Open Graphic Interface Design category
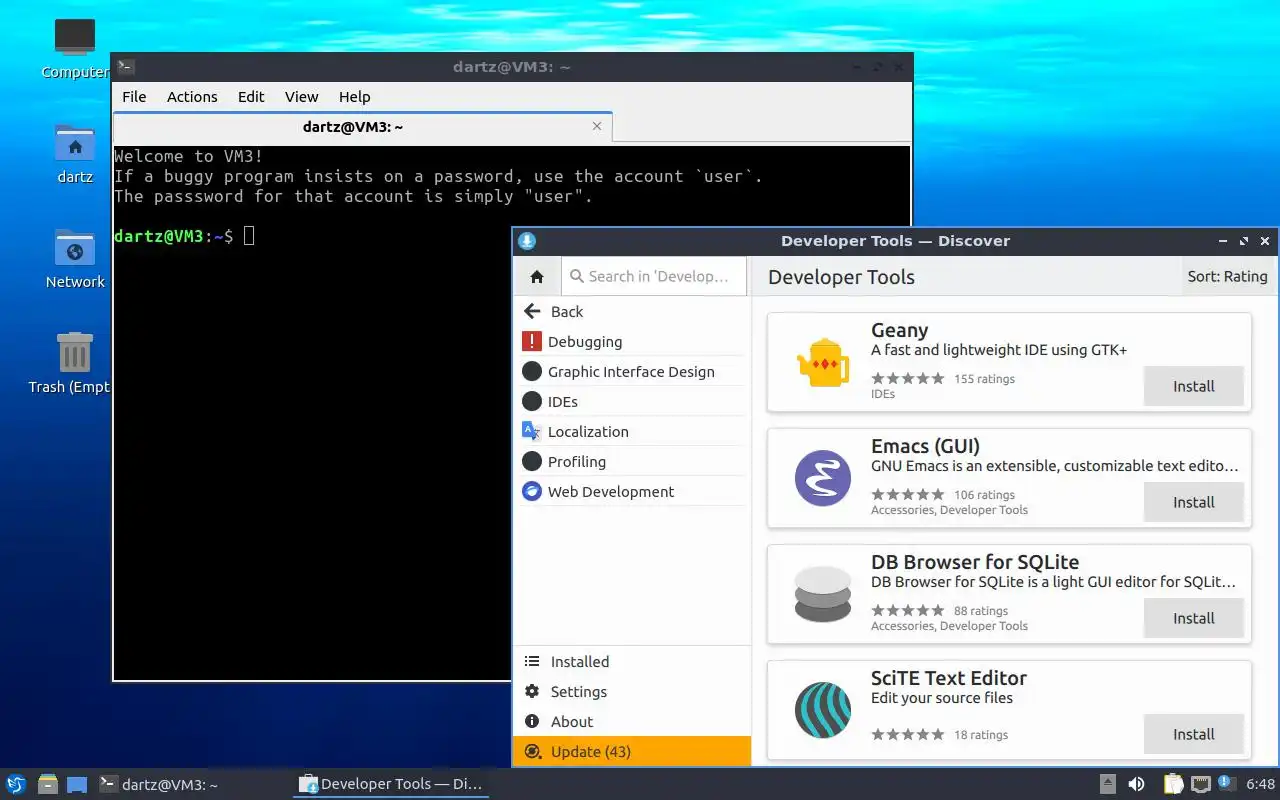1280x800 pixels. pyautogui.click(x=632, y=371)
